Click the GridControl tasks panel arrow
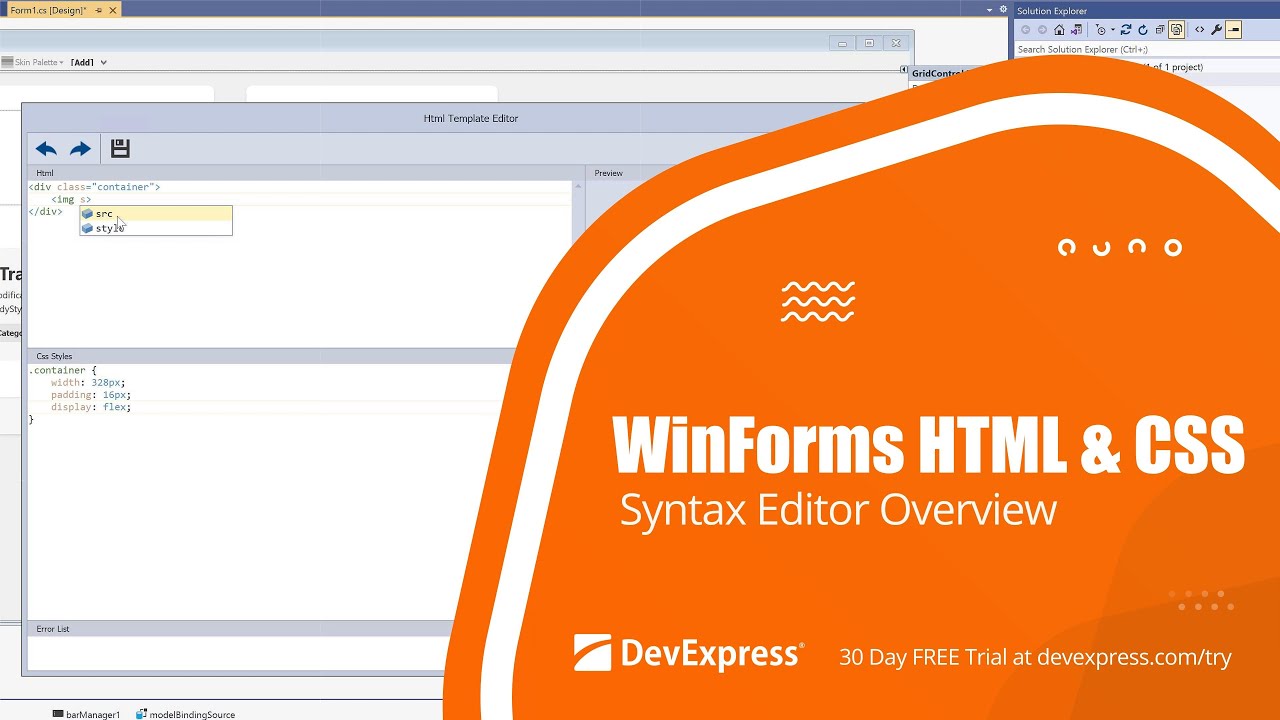The image size is (1280, 720). click(x=903, y=70)
